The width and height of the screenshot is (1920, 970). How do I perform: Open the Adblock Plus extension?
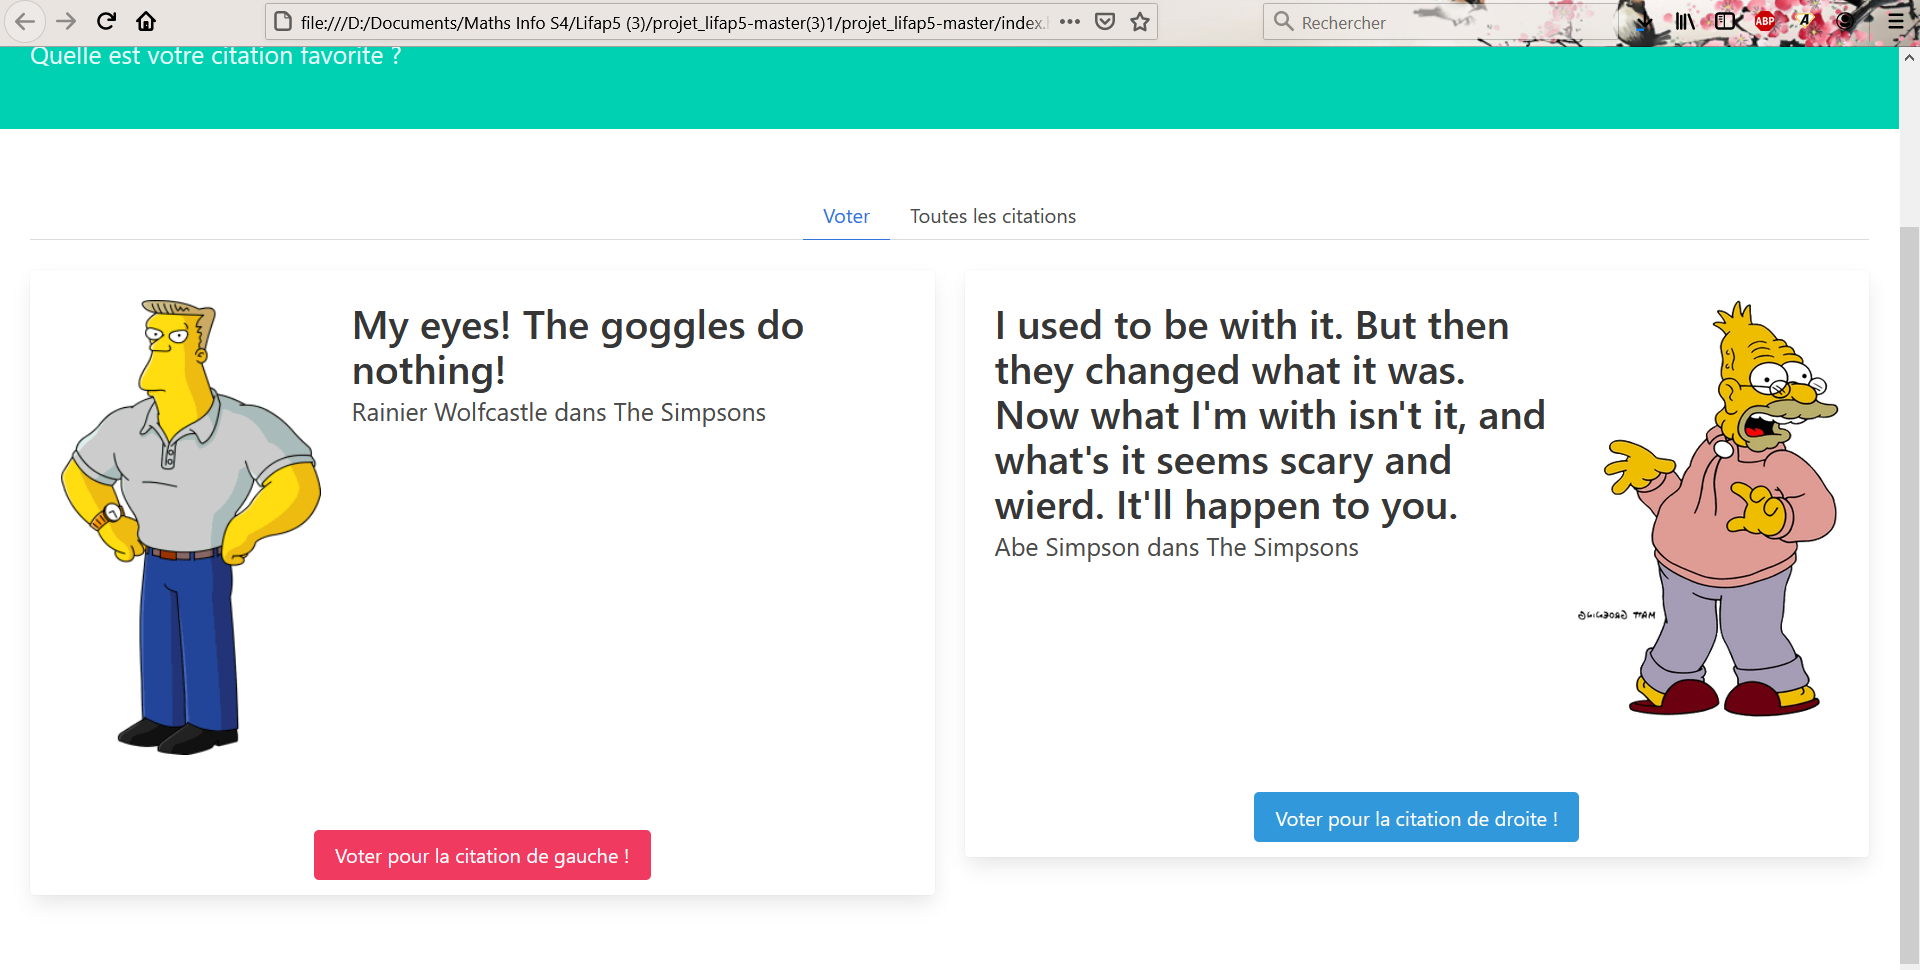[1765, 21]
